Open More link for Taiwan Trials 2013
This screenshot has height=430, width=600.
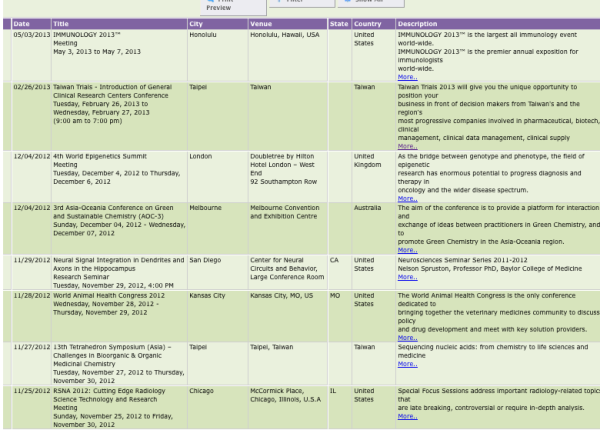406,146
